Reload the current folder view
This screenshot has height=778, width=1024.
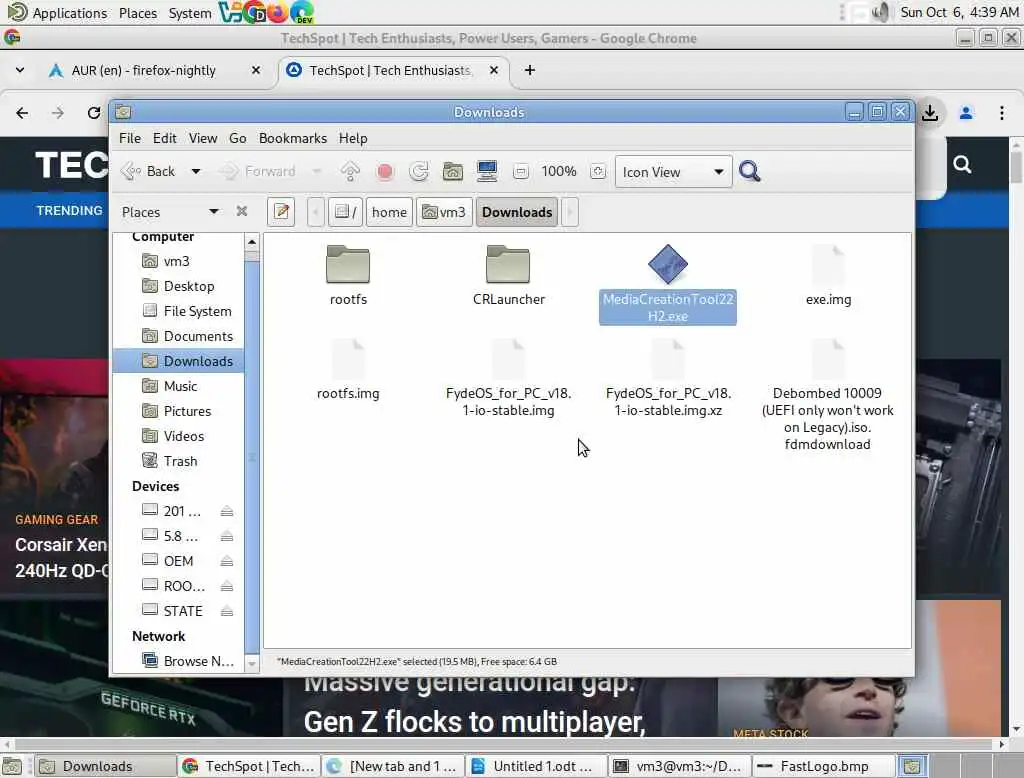(419, 171)
